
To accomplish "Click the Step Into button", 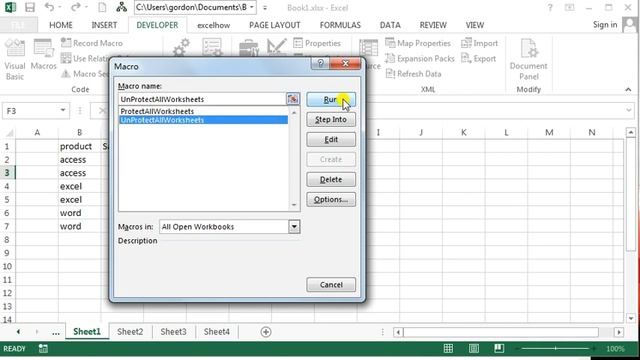I will coord(331,120).
